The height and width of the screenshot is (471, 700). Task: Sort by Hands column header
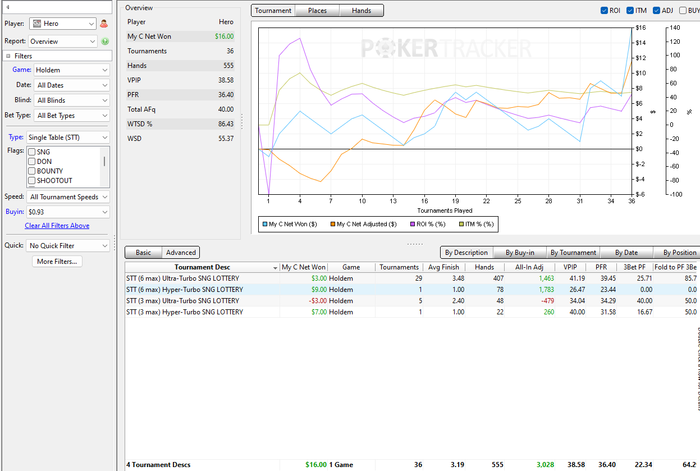pyautogui.click(x=484, y=267)
